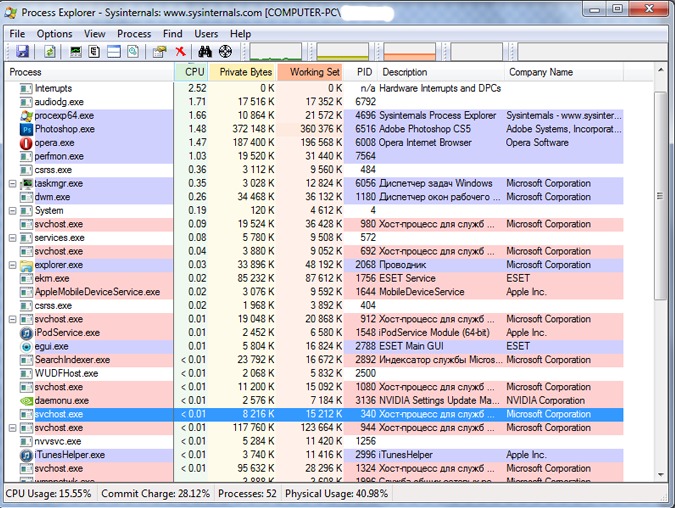
Task: Sort by the Private Bytes column header
Action: (x=245, y=72)
